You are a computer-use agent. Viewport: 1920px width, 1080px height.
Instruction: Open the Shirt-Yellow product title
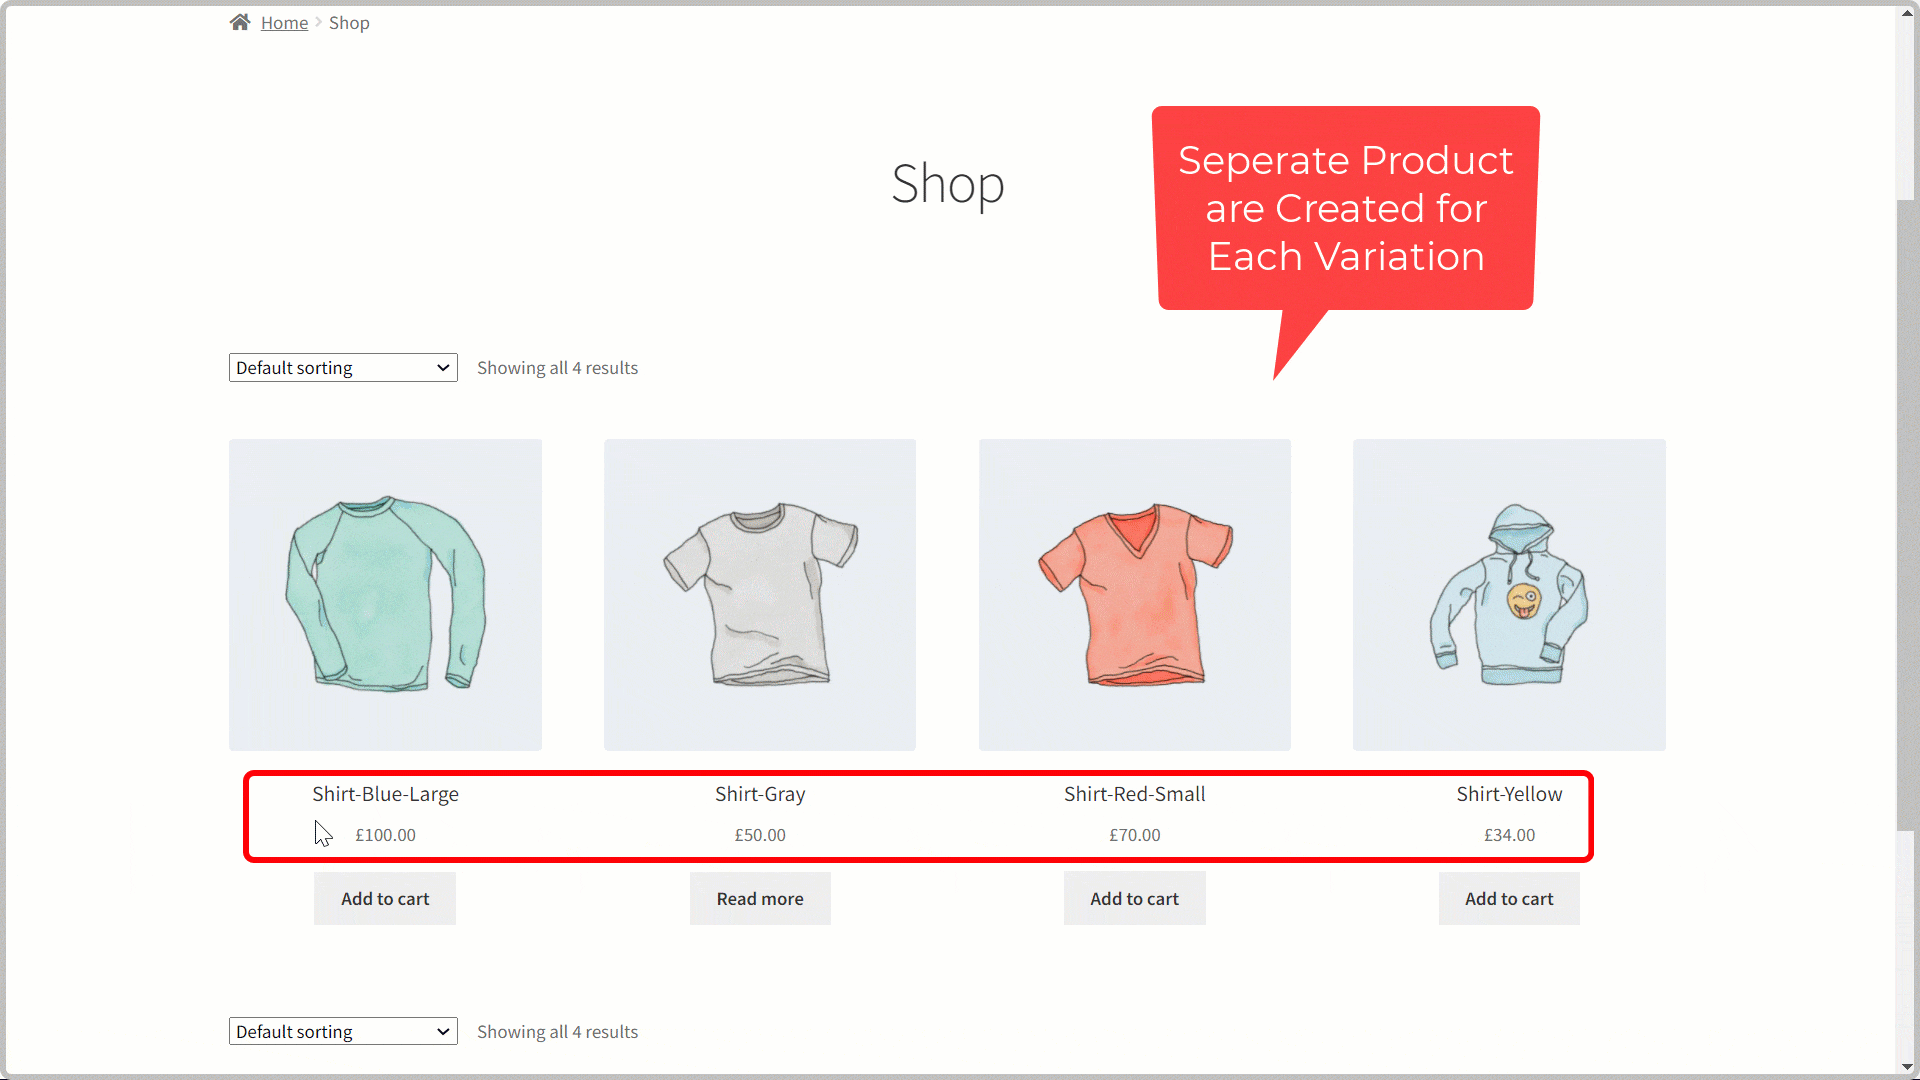[1510, 794]
